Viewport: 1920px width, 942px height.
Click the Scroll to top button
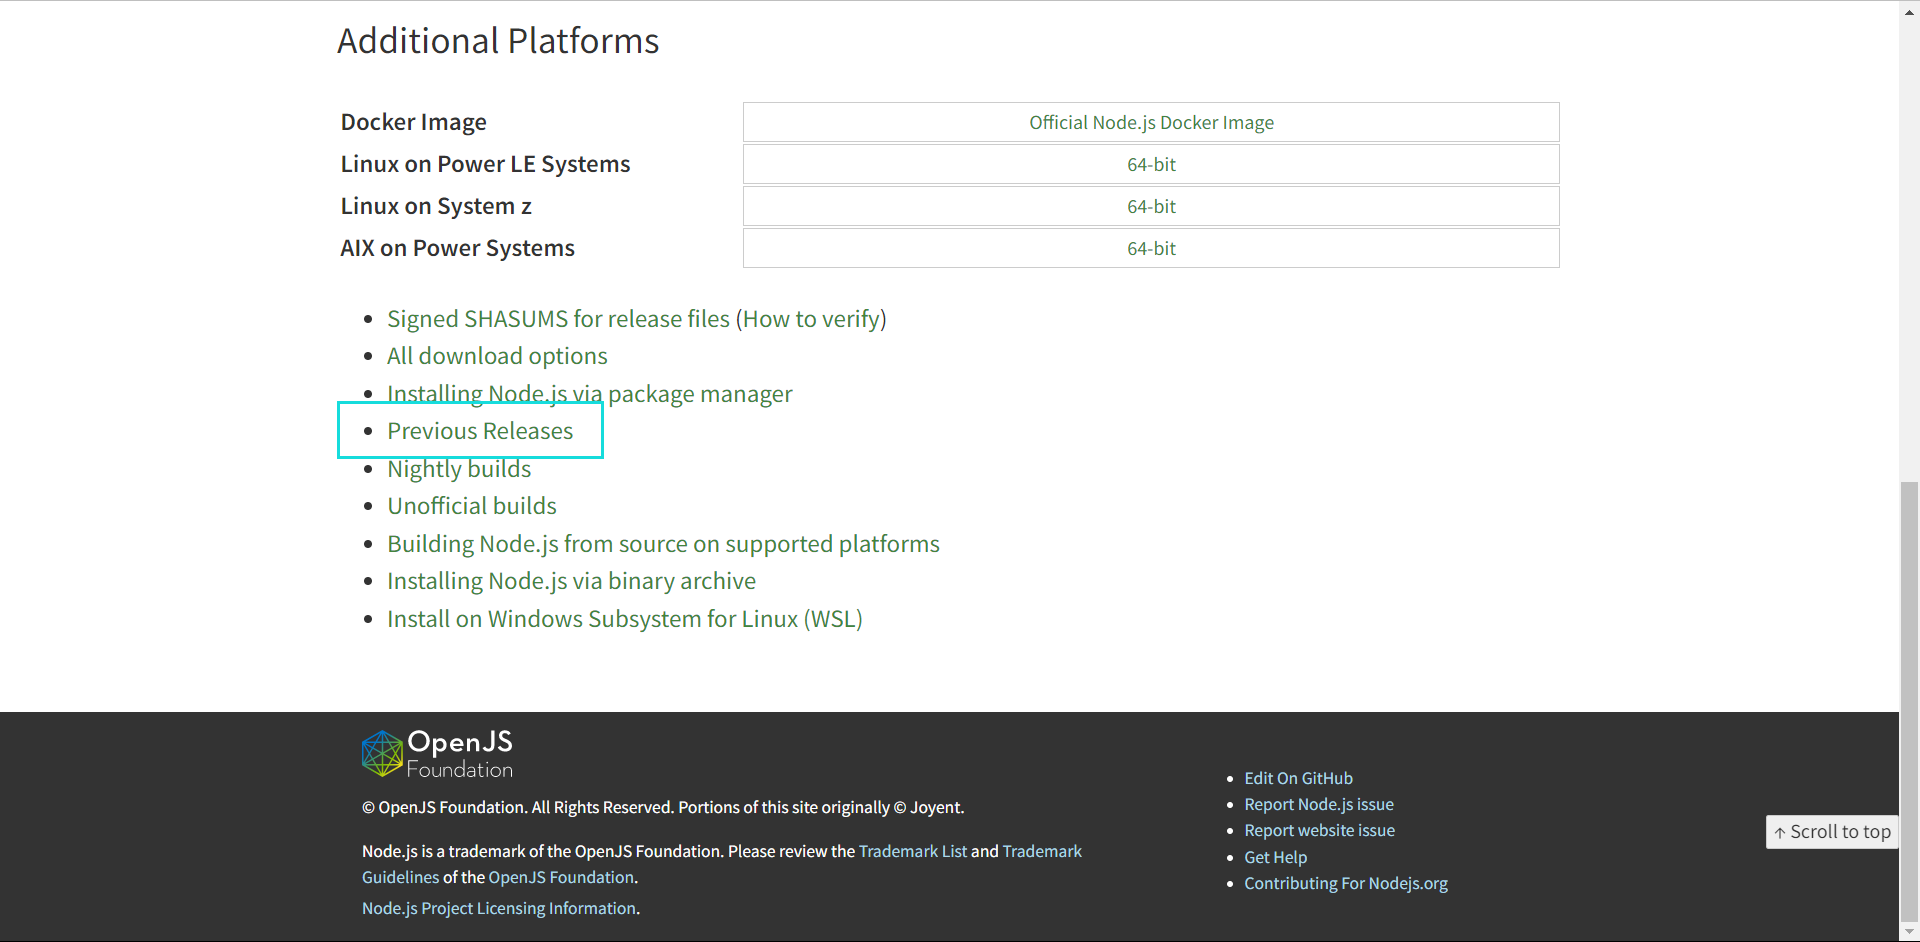tap(1832, 832)
